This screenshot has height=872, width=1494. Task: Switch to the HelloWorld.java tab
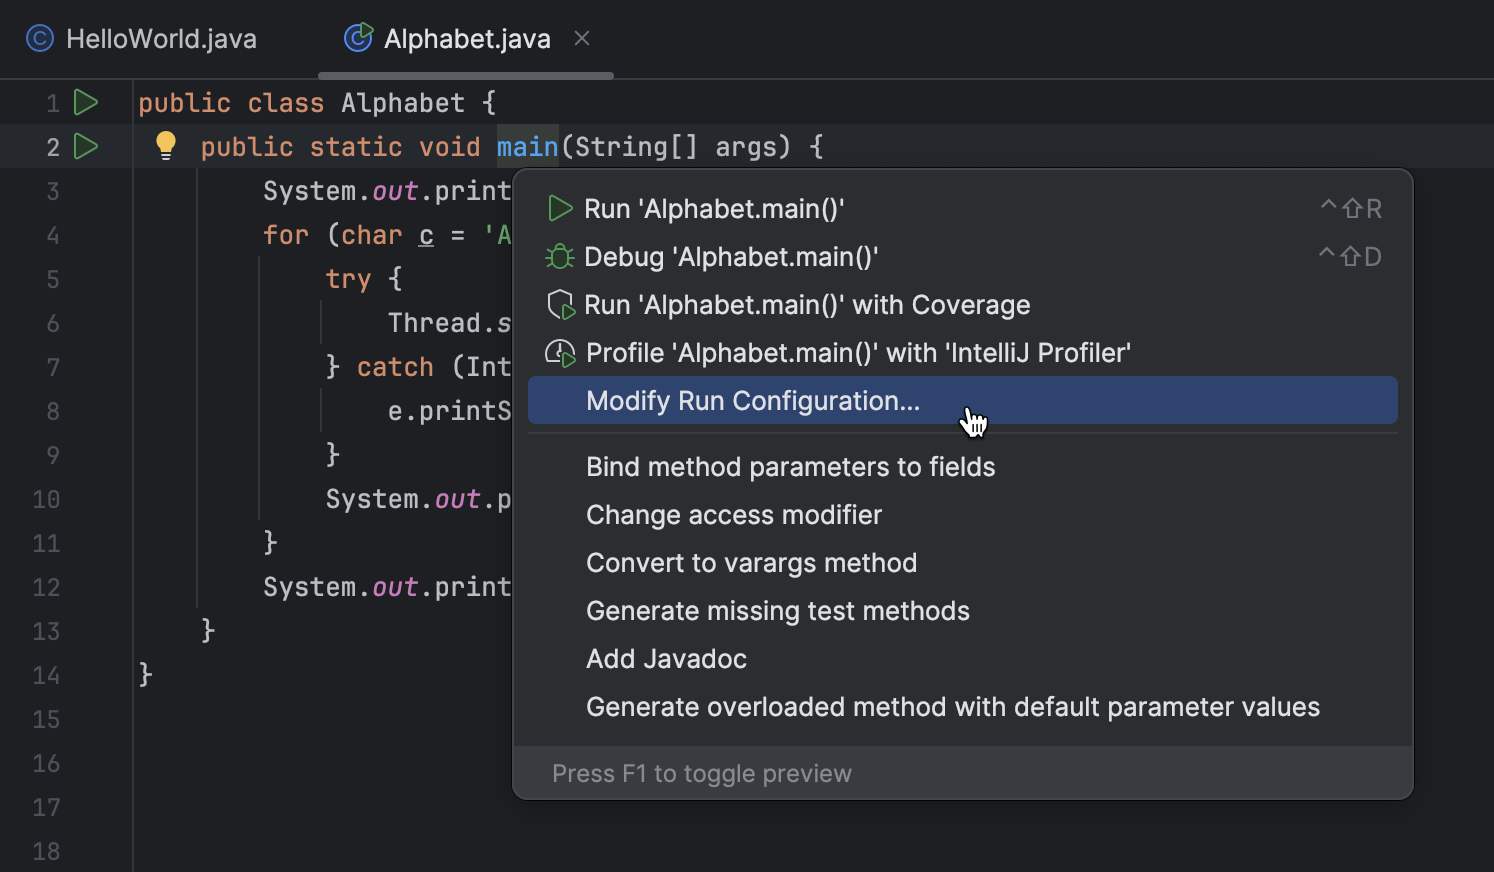pyautogui.click(x=160, y=38)
